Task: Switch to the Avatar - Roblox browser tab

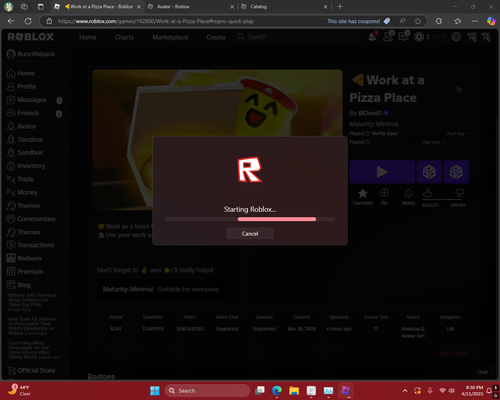Action: pos(190,7)
